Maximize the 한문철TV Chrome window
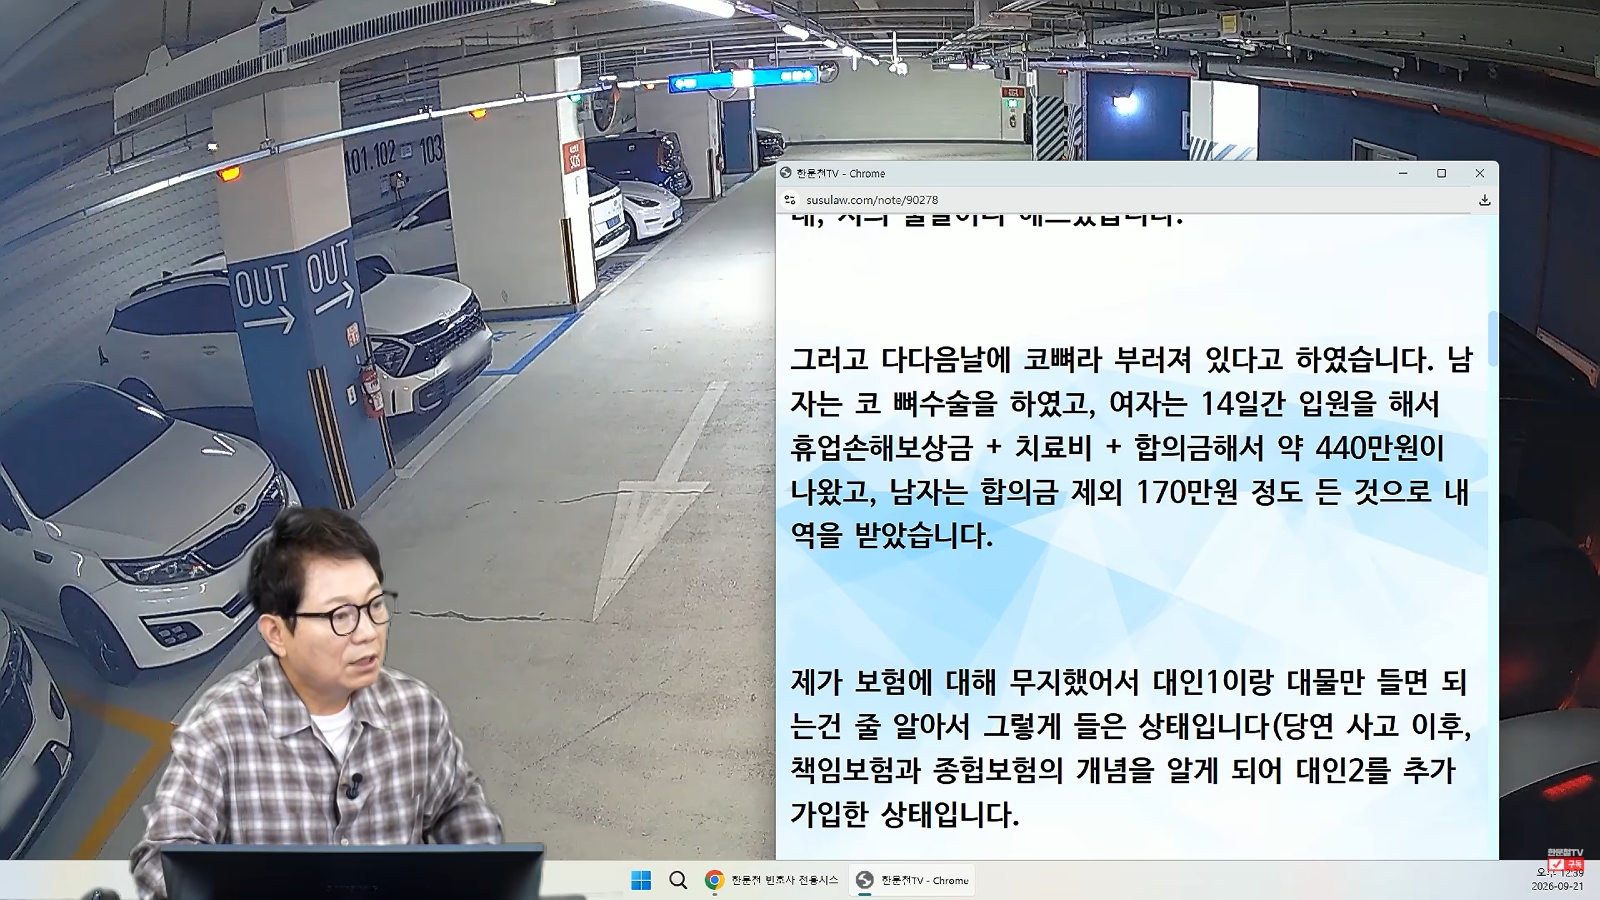 tap(1442, 173)
